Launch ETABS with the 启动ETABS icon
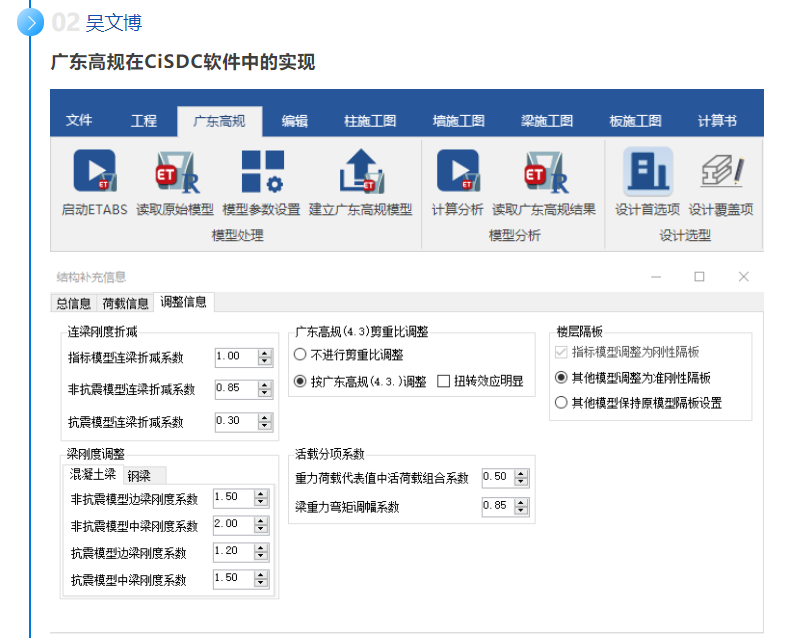Image resolution: width=799 pixels, height=638 pixels. 95,171
